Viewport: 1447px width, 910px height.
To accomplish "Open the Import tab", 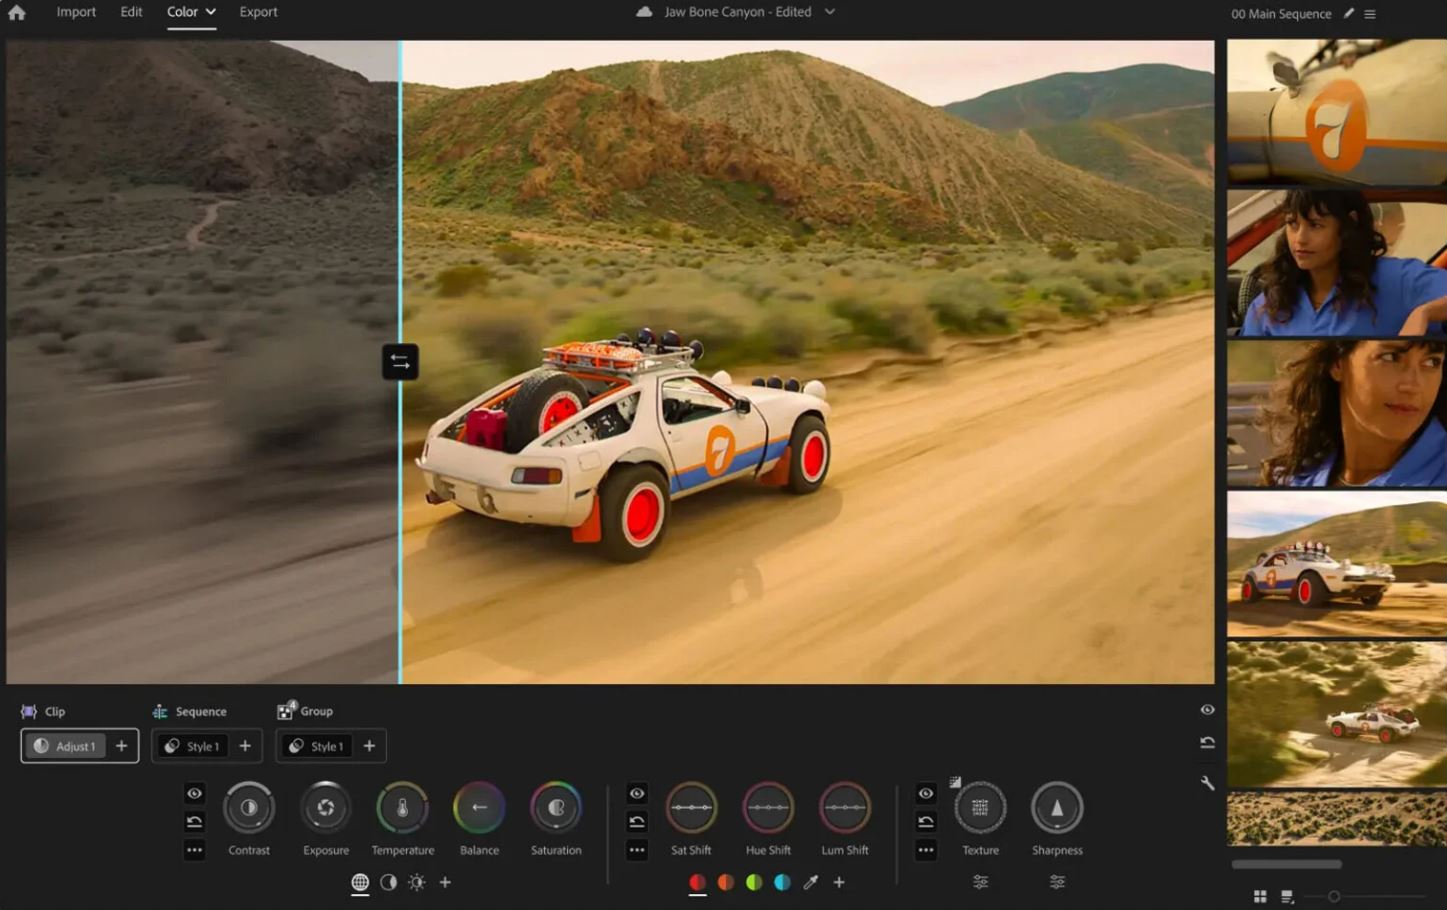I will (75, 12).
